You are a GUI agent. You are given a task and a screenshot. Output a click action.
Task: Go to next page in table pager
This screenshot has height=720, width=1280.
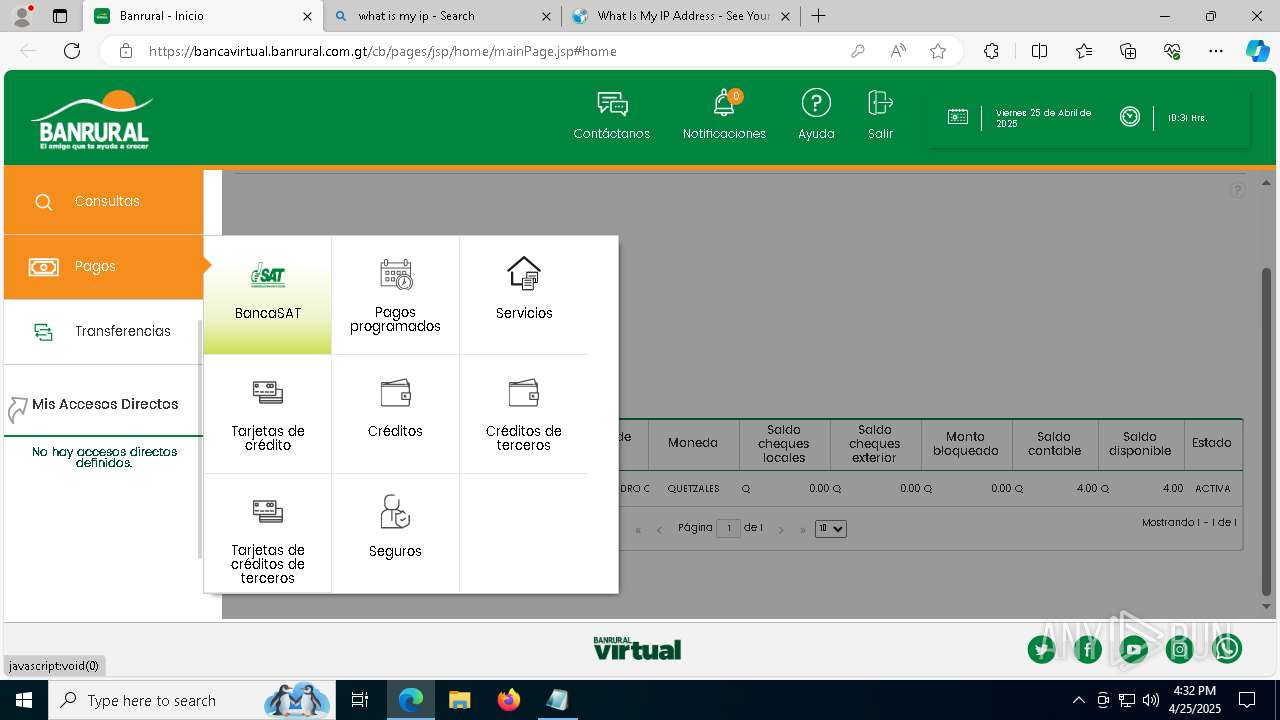[x=781, y=530]
